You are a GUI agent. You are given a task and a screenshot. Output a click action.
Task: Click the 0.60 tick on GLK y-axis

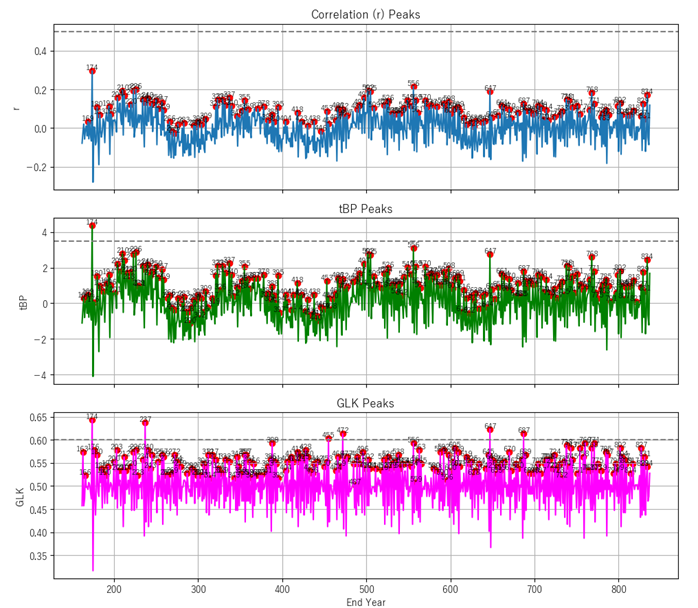[x=38, y=440]
